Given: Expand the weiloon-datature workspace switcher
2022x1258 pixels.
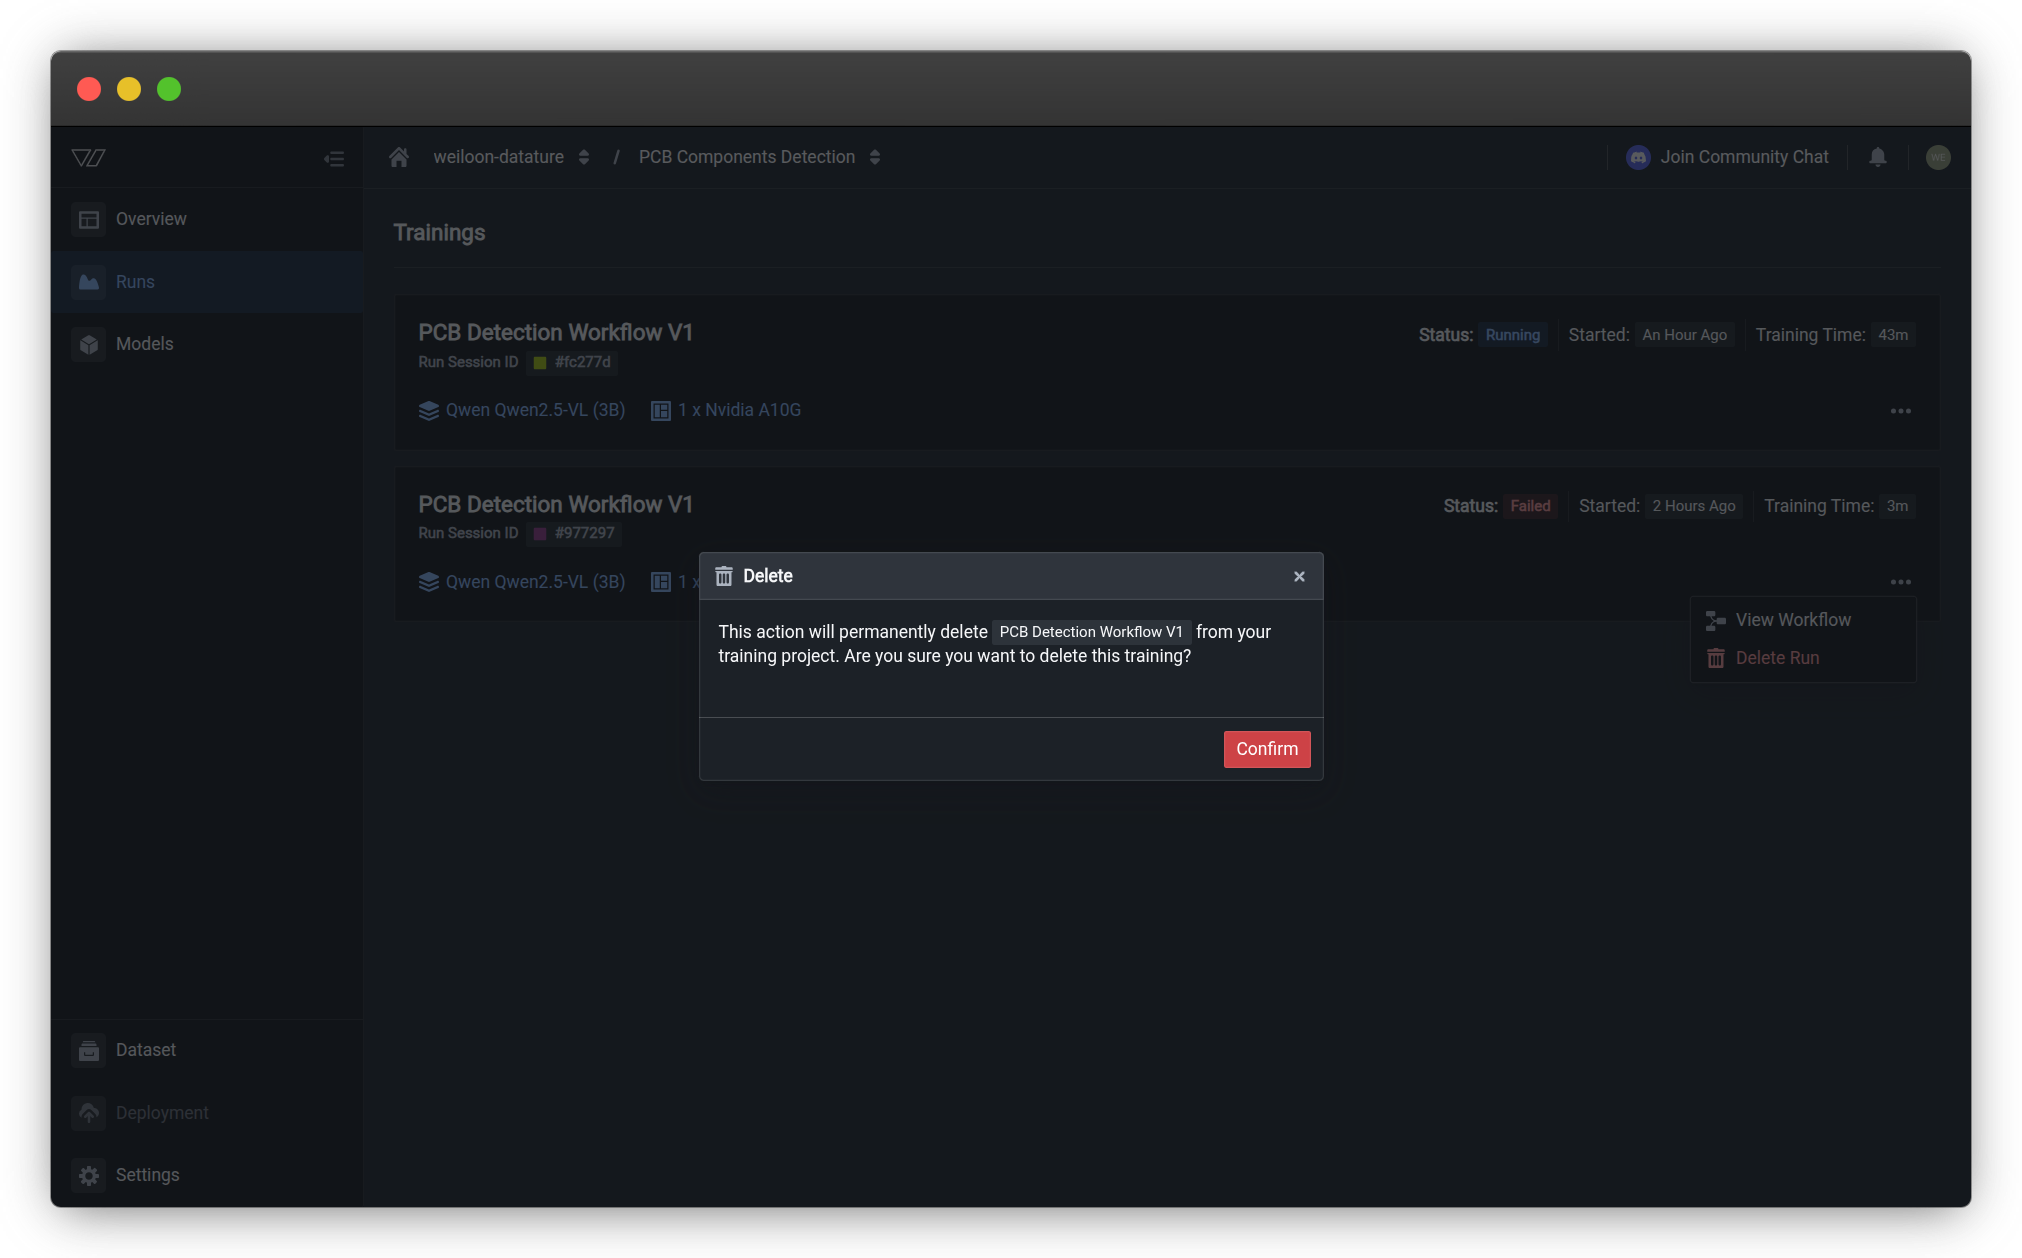Looking at the screenshot, I should [583, 157].
